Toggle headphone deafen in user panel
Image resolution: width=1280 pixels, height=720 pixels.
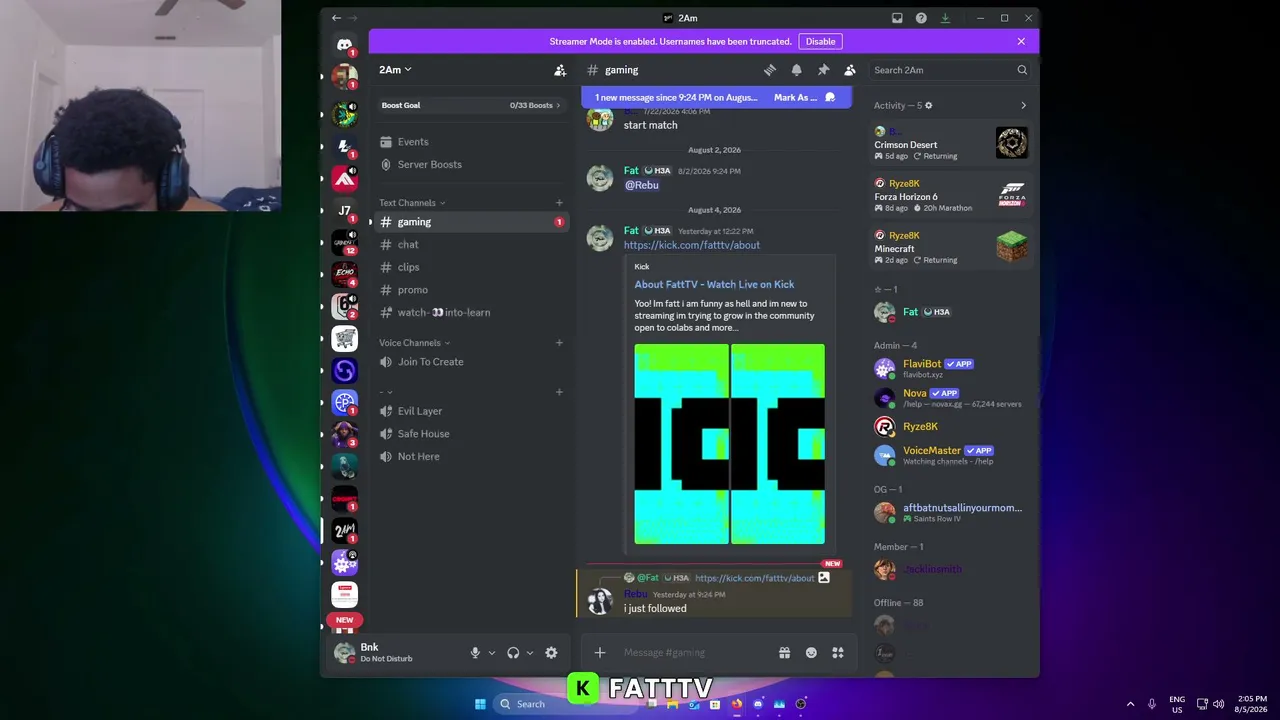pos(513,653)
